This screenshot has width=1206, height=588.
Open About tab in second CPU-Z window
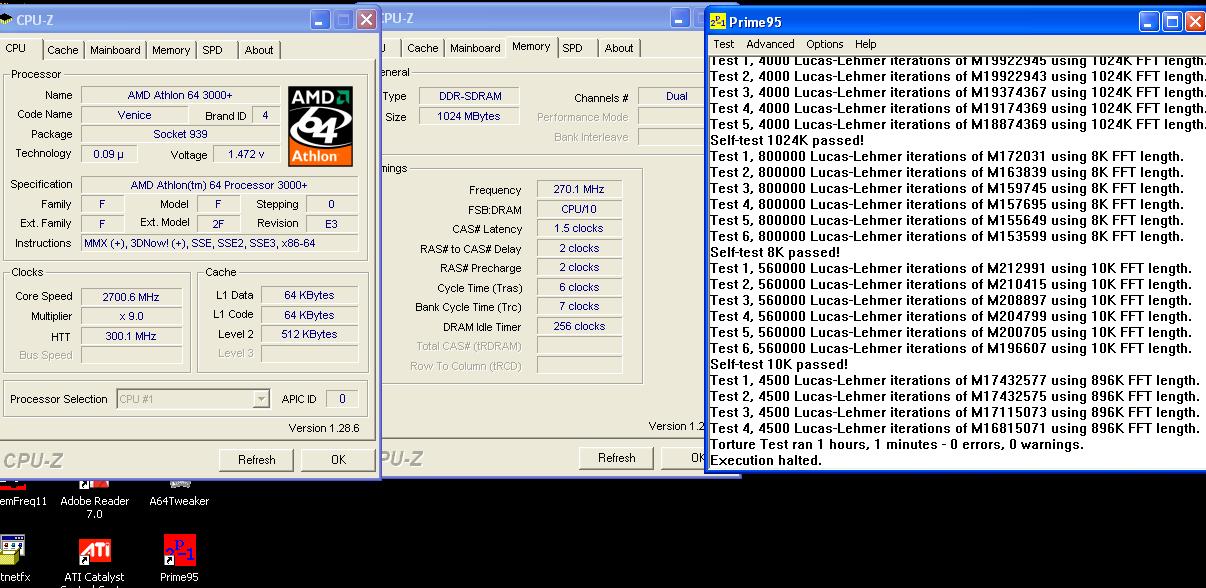click(619, 48)
